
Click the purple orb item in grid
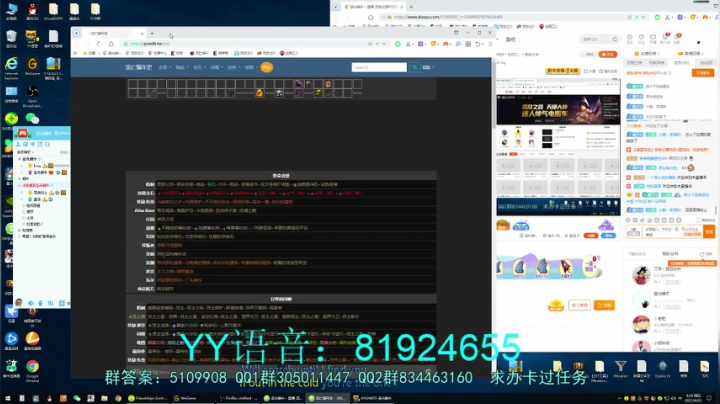point(299,84)
